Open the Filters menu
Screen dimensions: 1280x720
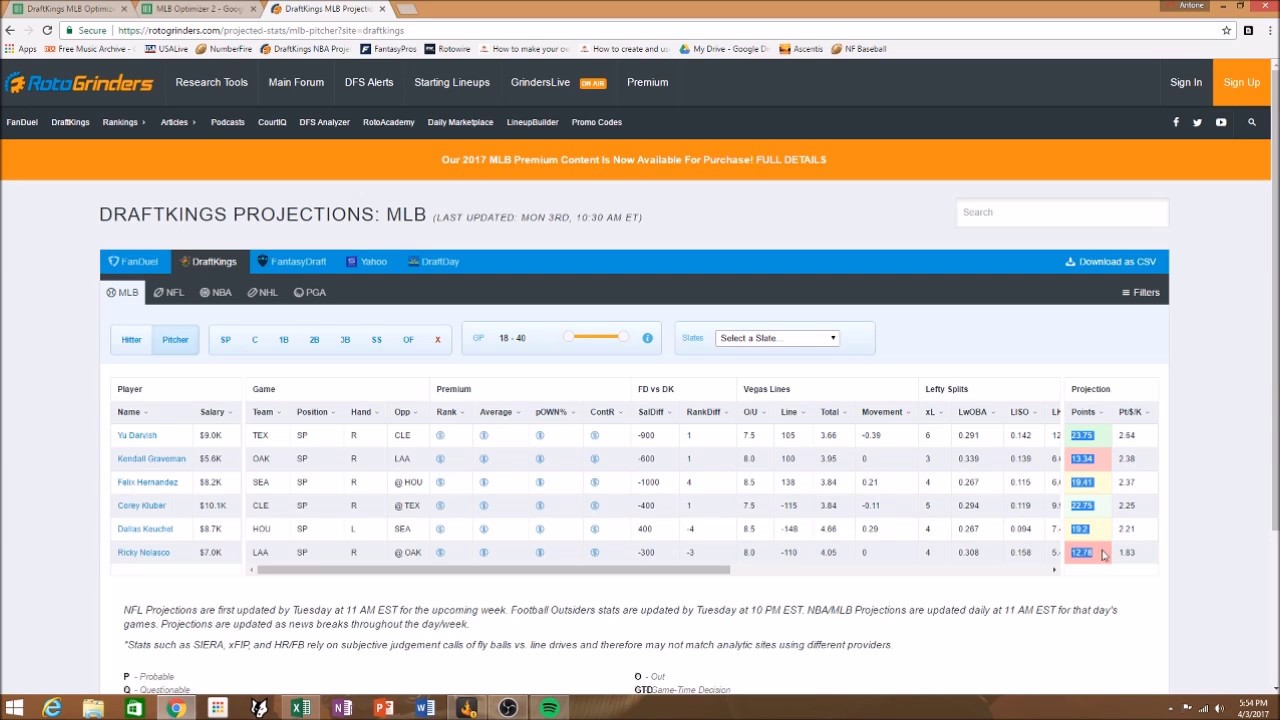pyautogui.click(x=1141, y=292)
